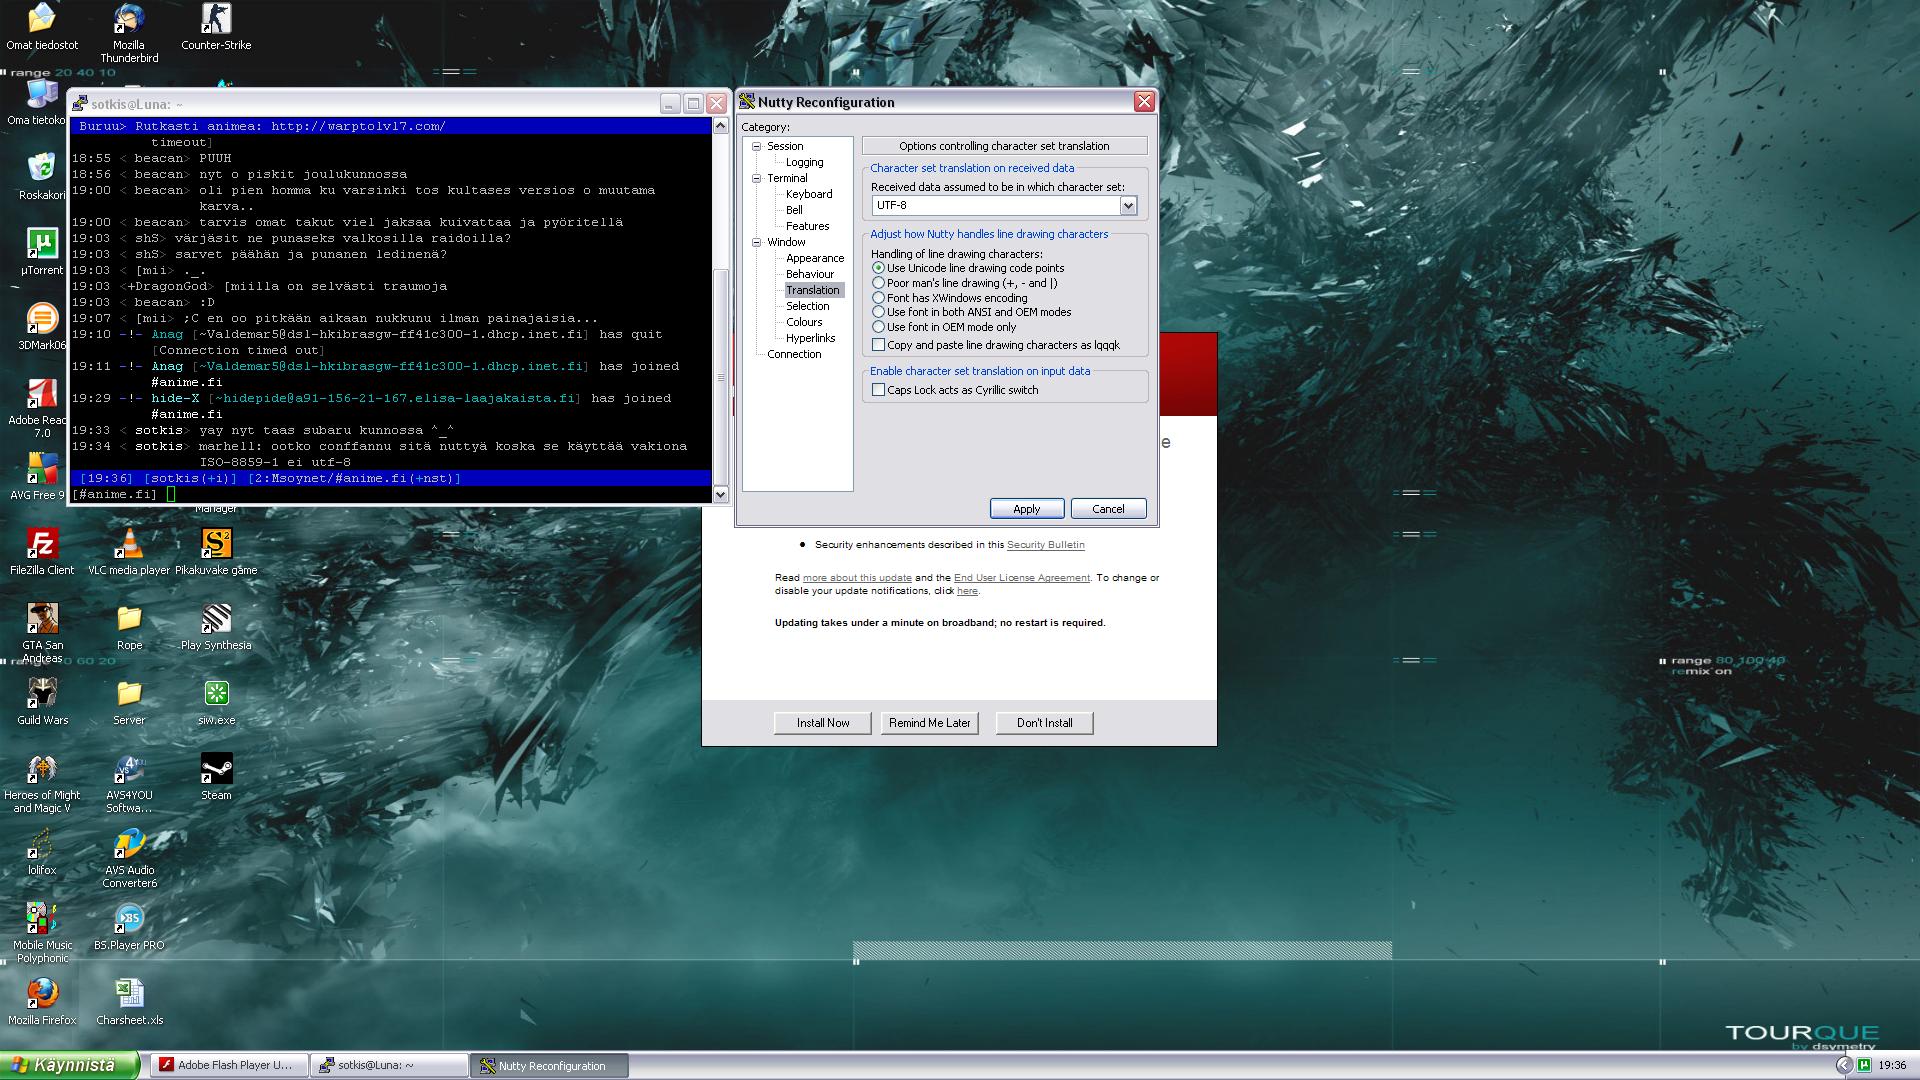The height and width of the screenshot is (1080, 1920).
Task: Open the Security Bulletin link
Action: pos(1045,545)
